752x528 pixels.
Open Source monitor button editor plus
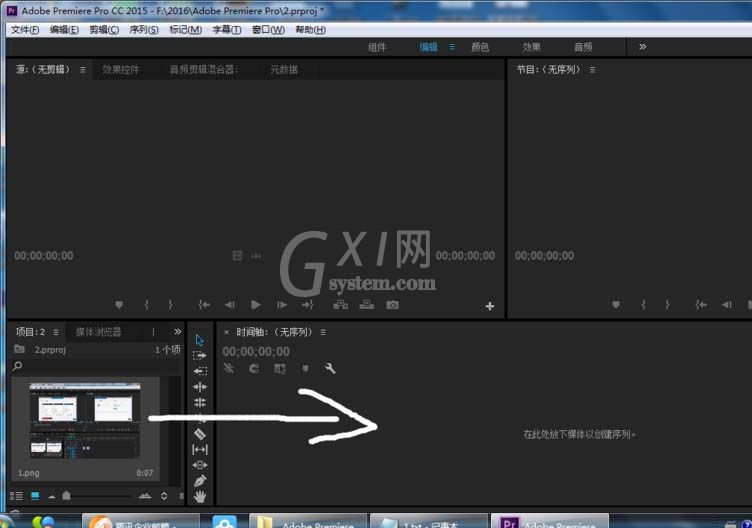coord(490,306)
